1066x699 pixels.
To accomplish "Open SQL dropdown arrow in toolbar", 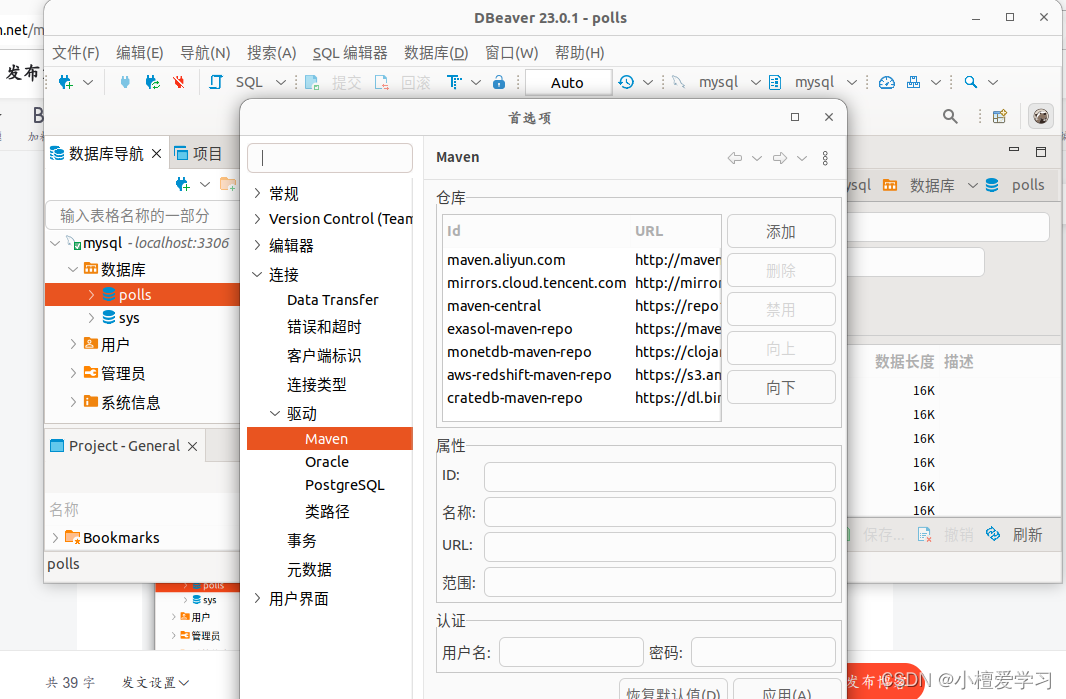I will tap(281, 82).
